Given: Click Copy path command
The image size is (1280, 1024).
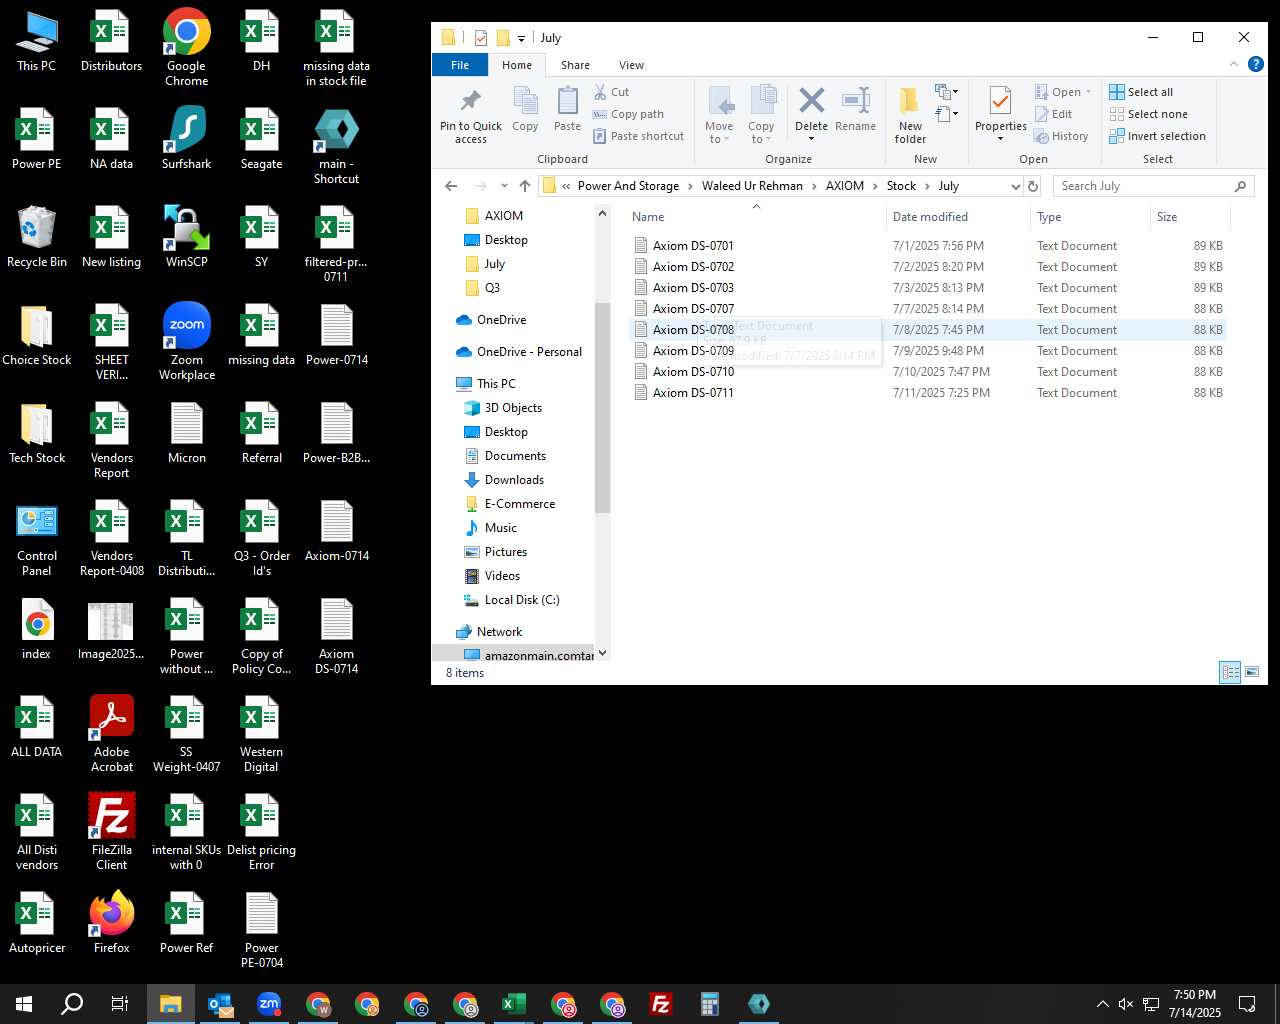Looking at the screenshot, I should point(628,114).
